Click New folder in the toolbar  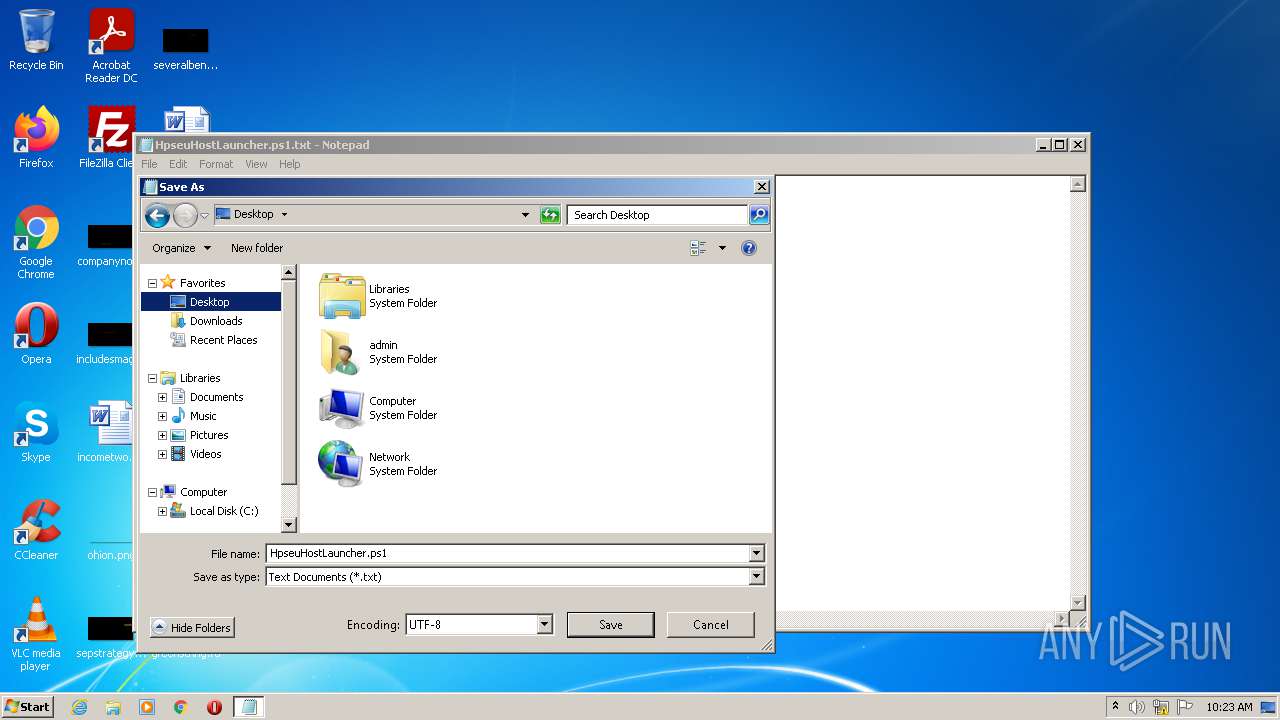257,248
